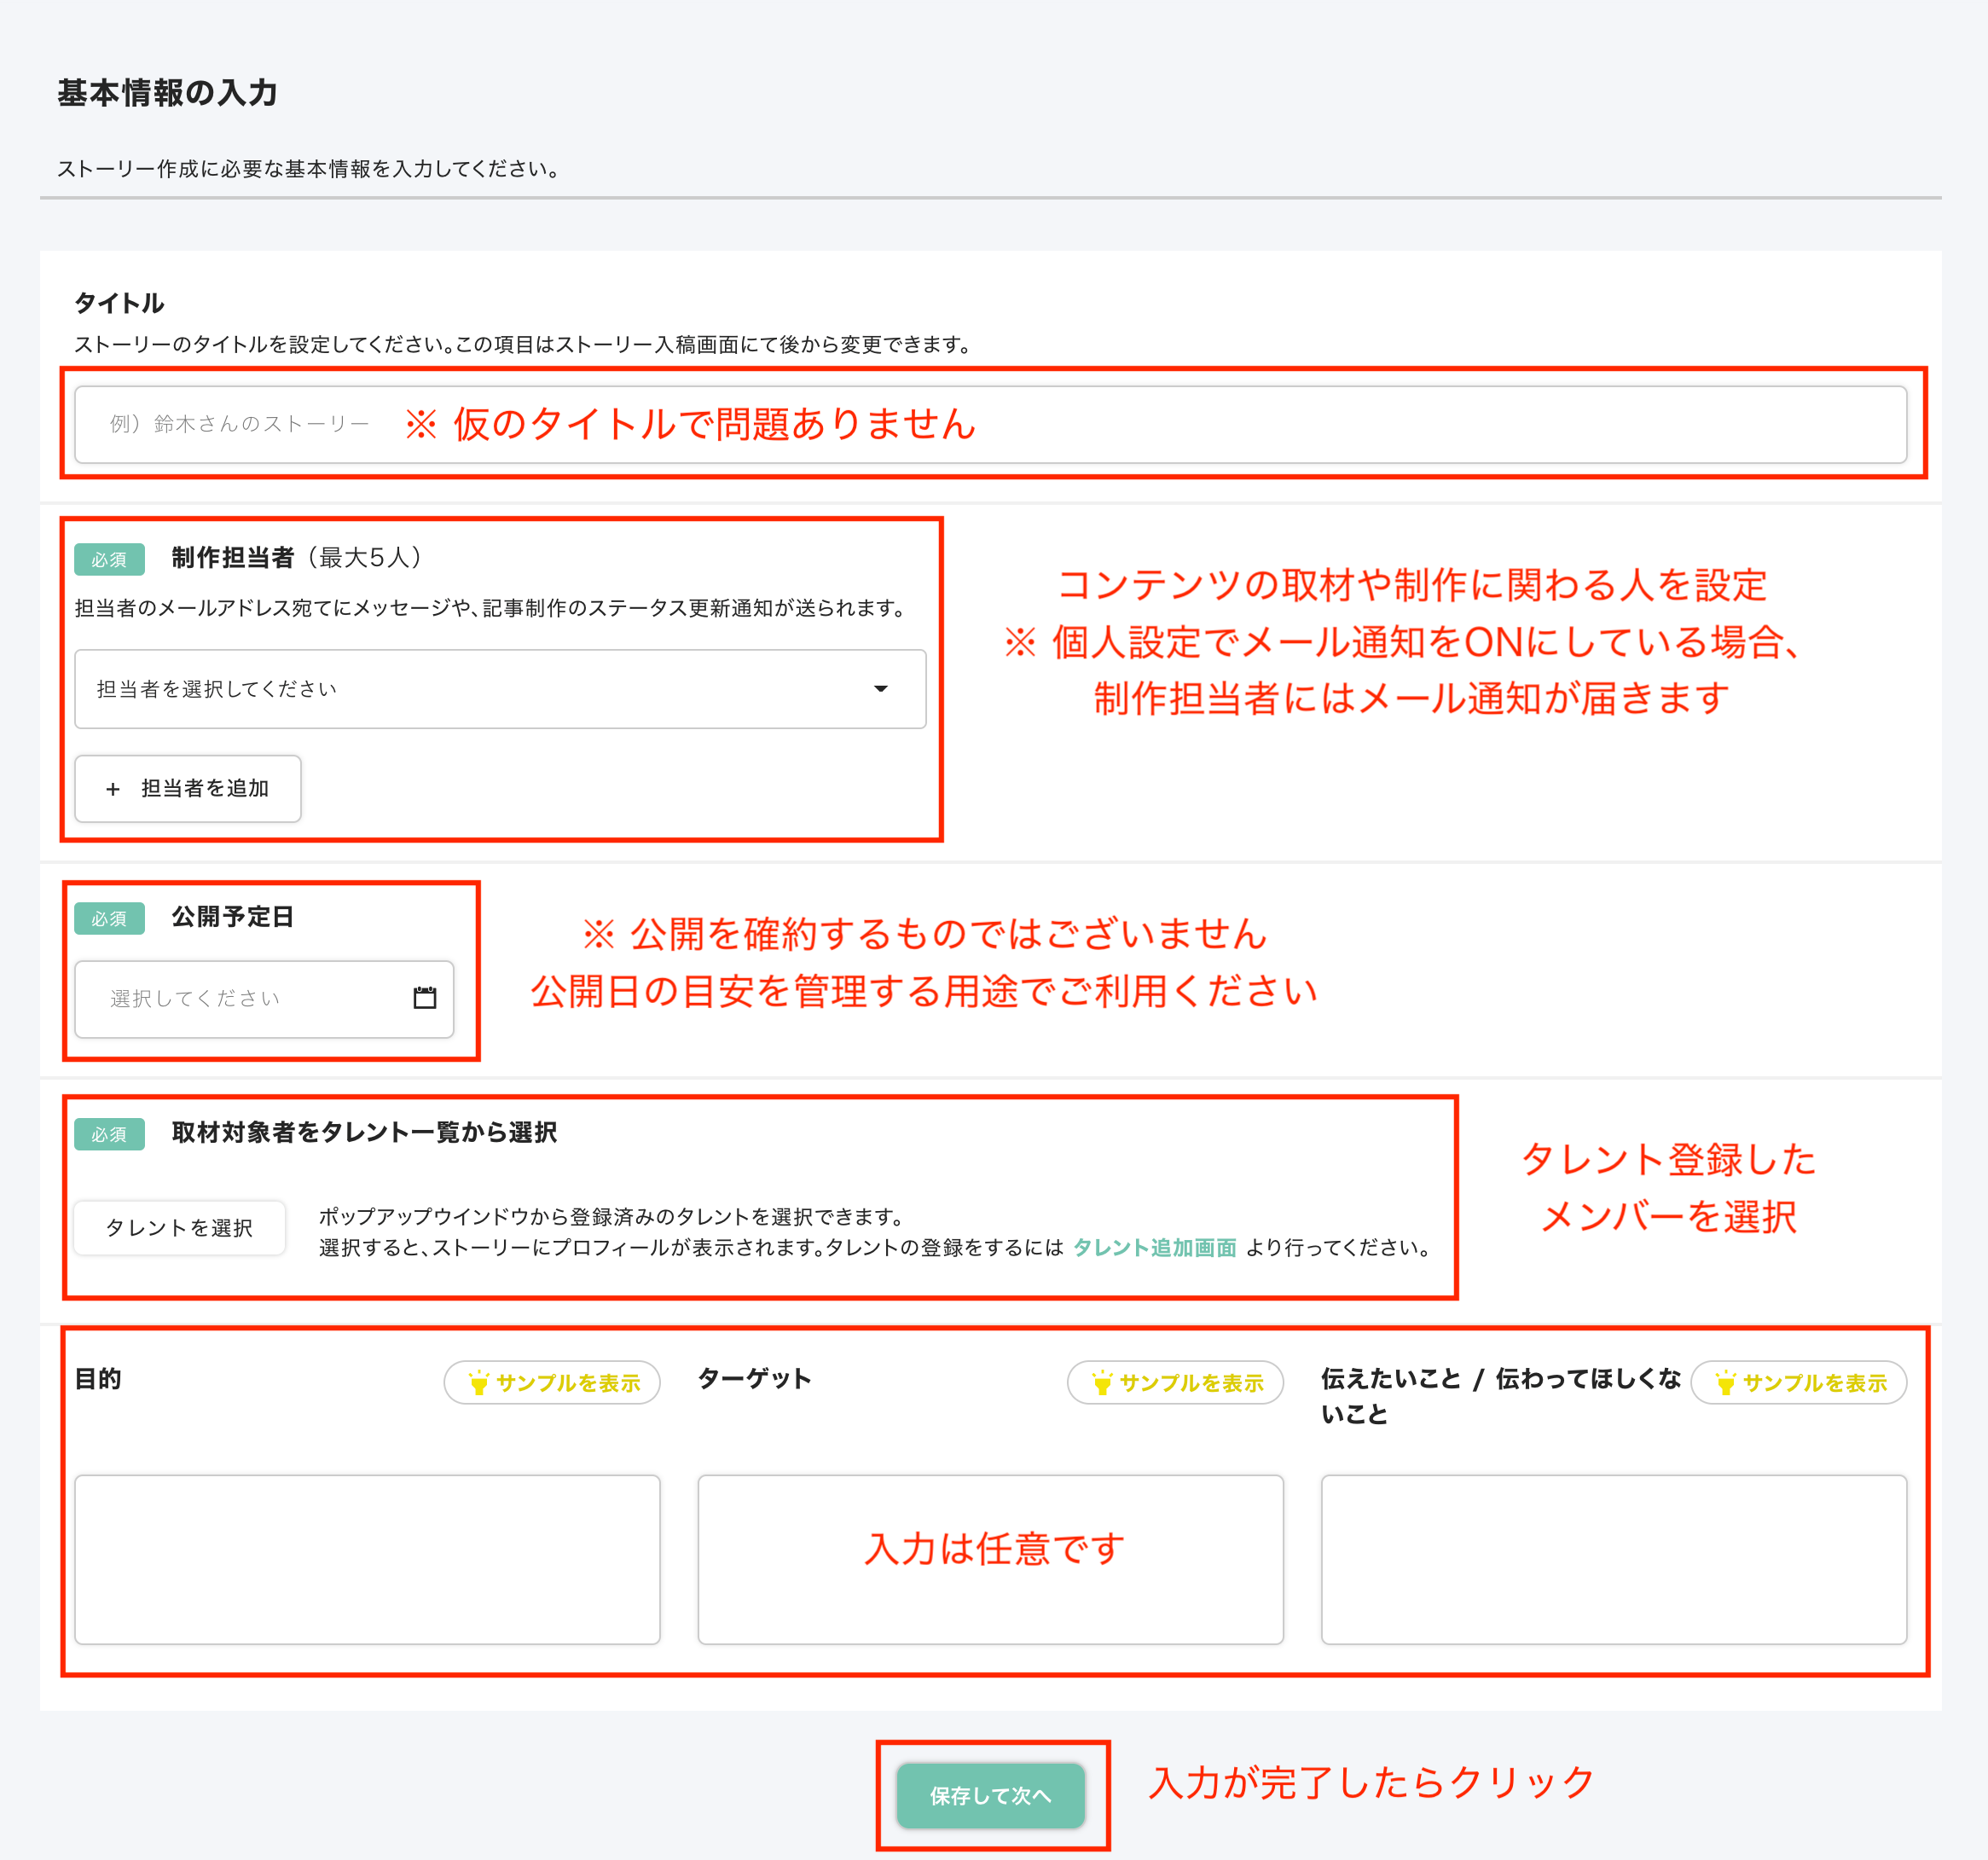1988x1860 pixels.
Task: Click lightbulb icon beside ターゲット sample button
Action: click(1101, 1383)
